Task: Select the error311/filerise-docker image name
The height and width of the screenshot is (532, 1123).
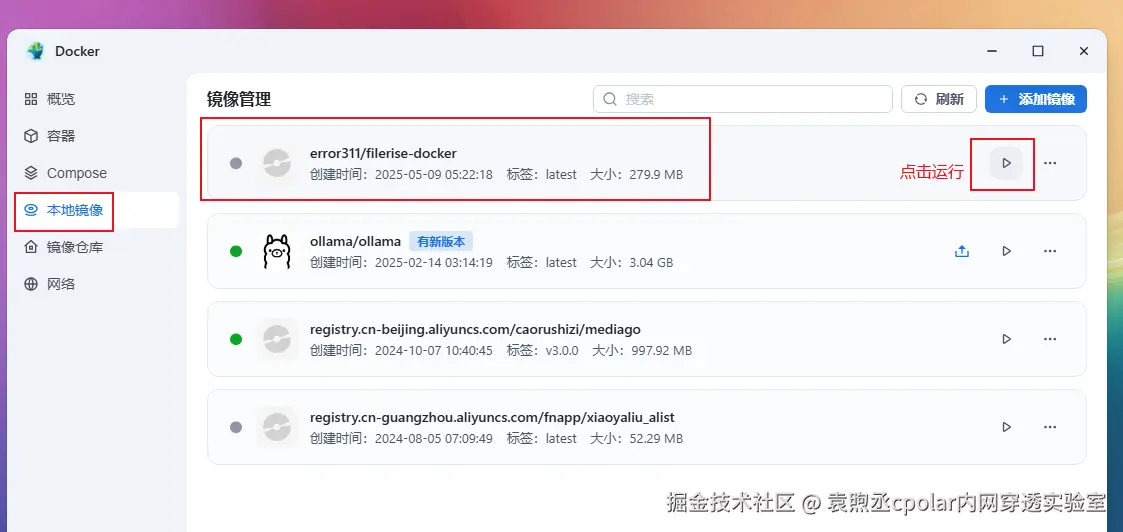Action: point(383,153)
